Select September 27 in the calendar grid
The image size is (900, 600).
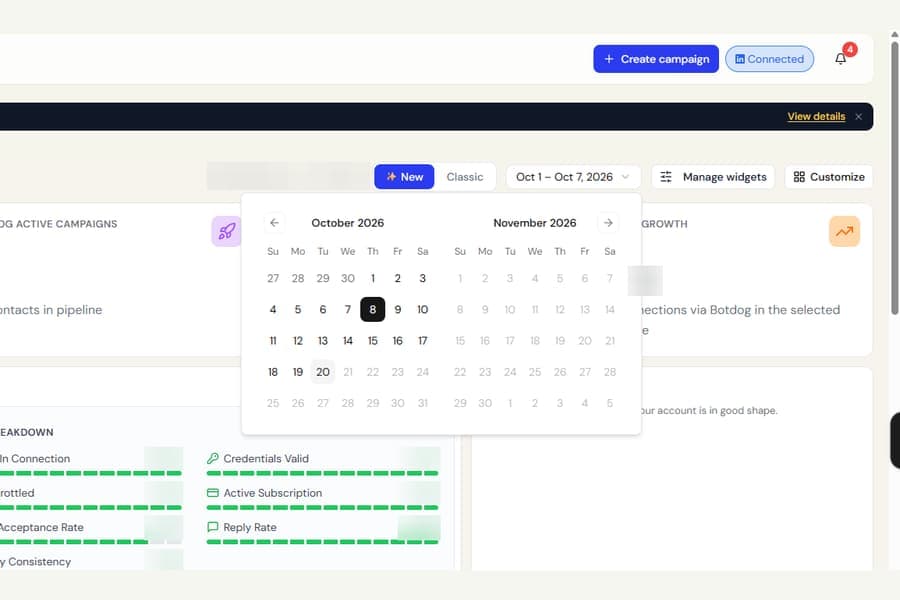click(273, 278)
